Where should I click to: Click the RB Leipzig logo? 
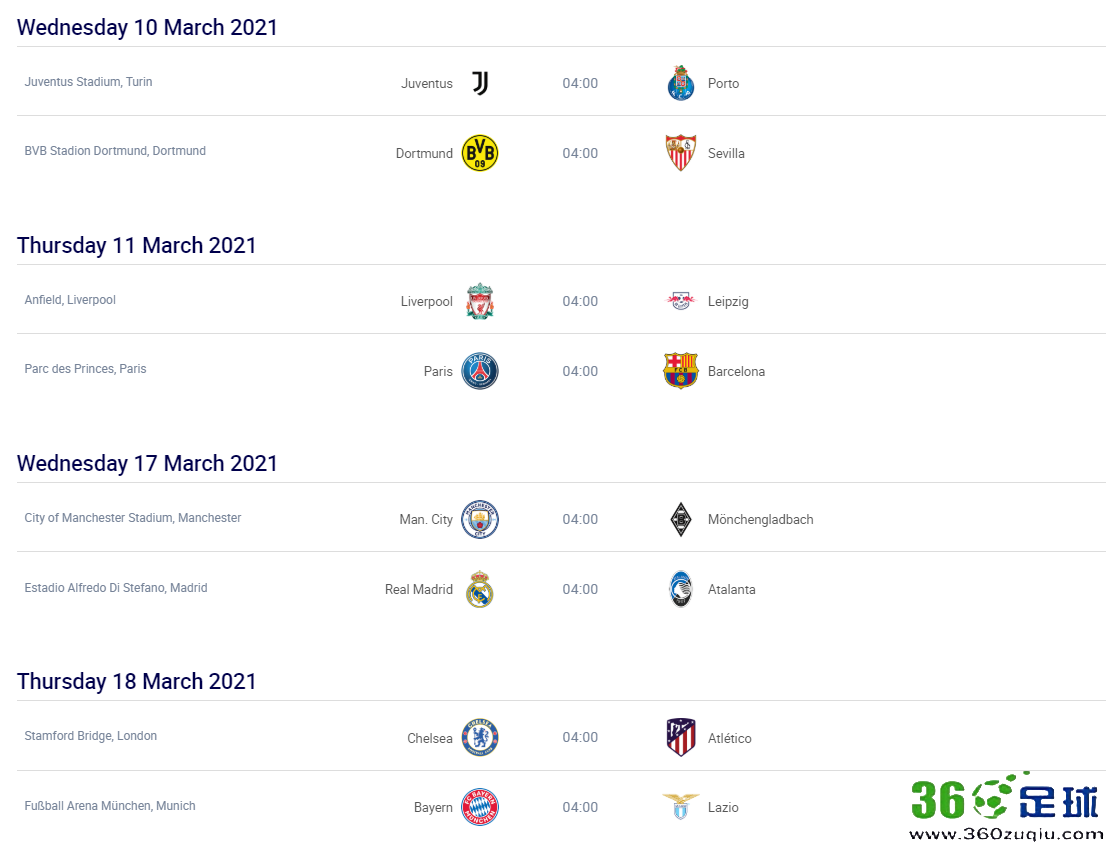coord(681,301)
